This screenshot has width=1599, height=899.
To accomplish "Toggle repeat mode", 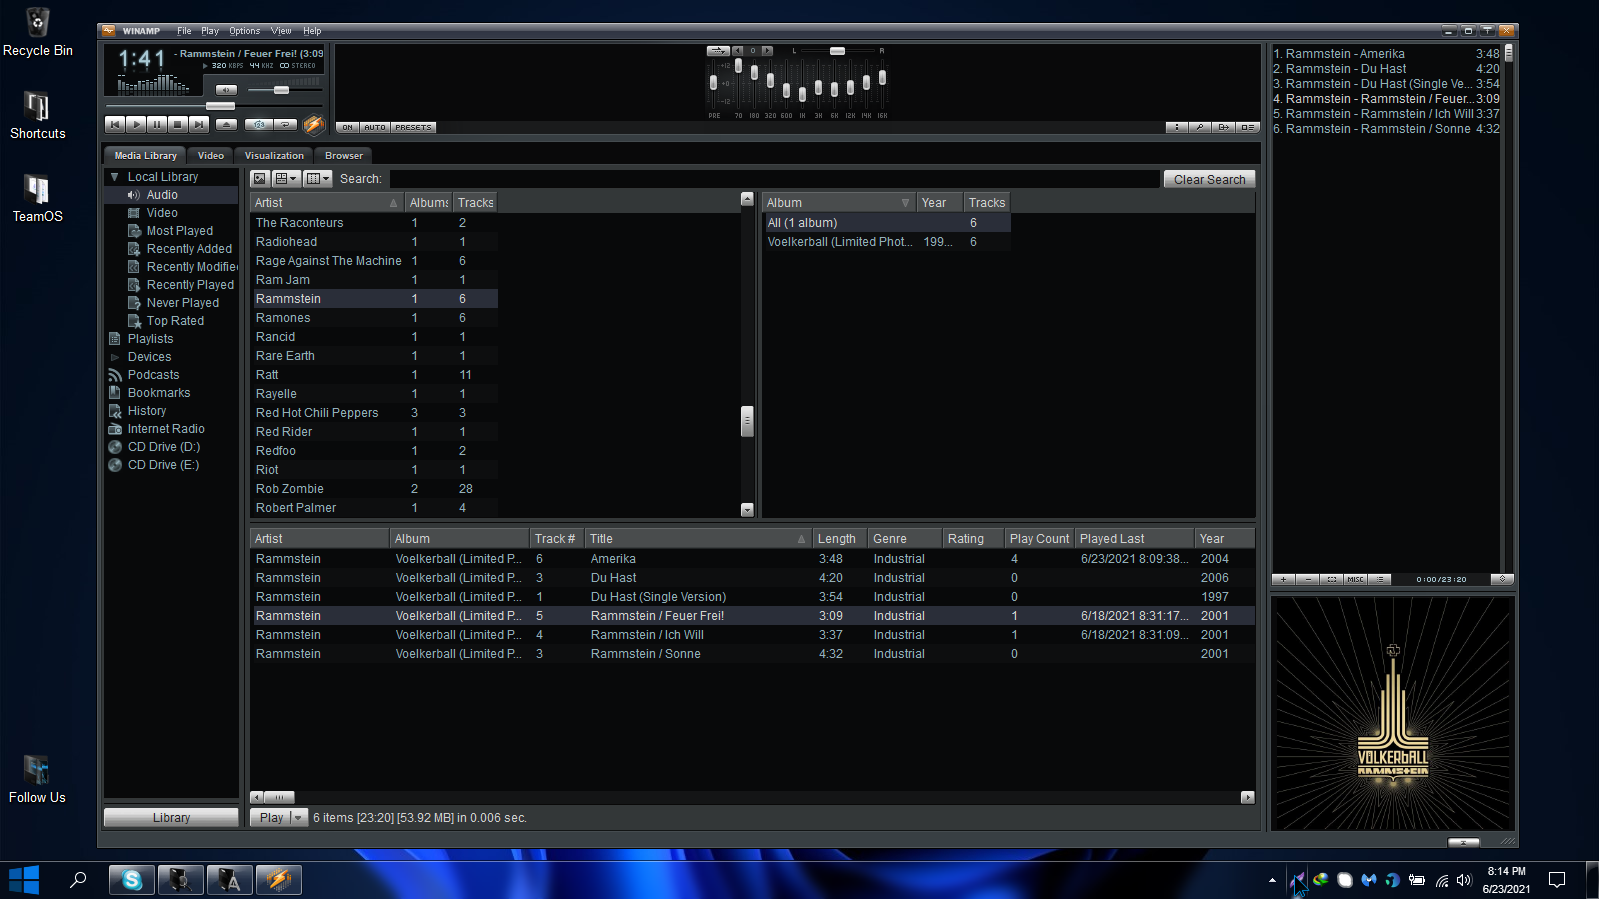I will [285, 124].
